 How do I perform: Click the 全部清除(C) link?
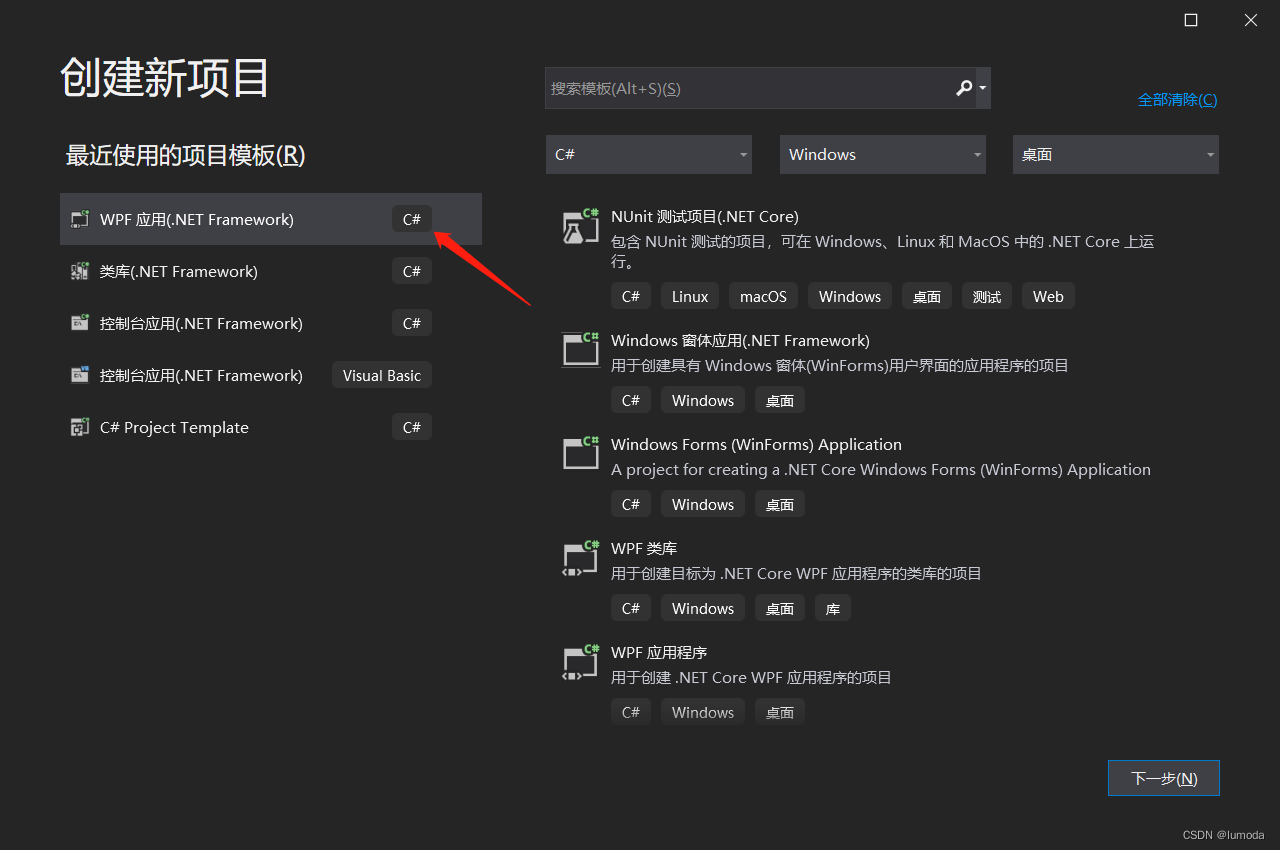(1177, 99)
